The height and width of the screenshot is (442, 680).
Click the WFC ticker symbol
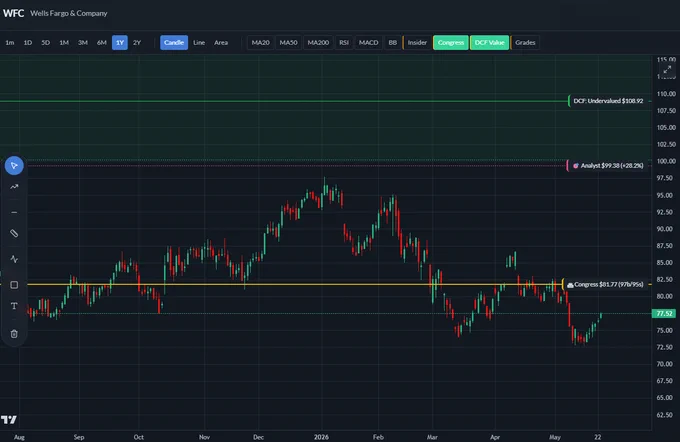tap(13, 13)
